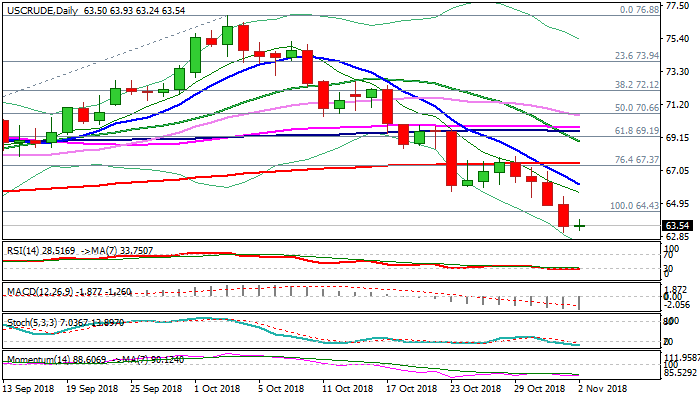Select the 19 Sep 2018 date label
Screen dimensions: 700x400
[92, 388]
